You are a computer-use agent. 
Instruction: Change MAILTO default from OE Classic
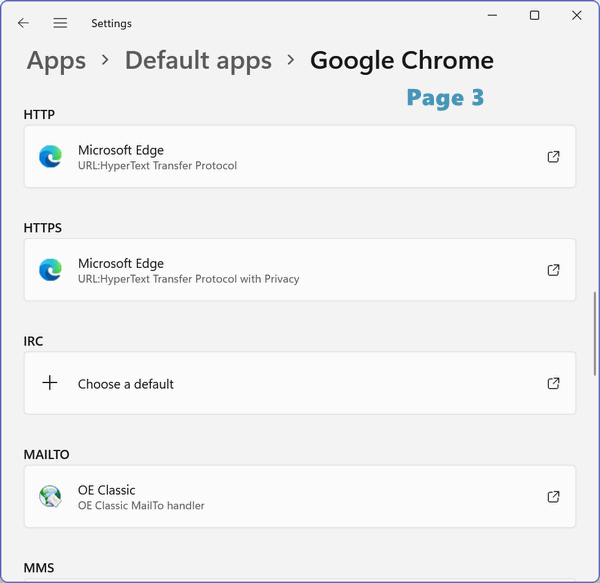pos(300,497)
